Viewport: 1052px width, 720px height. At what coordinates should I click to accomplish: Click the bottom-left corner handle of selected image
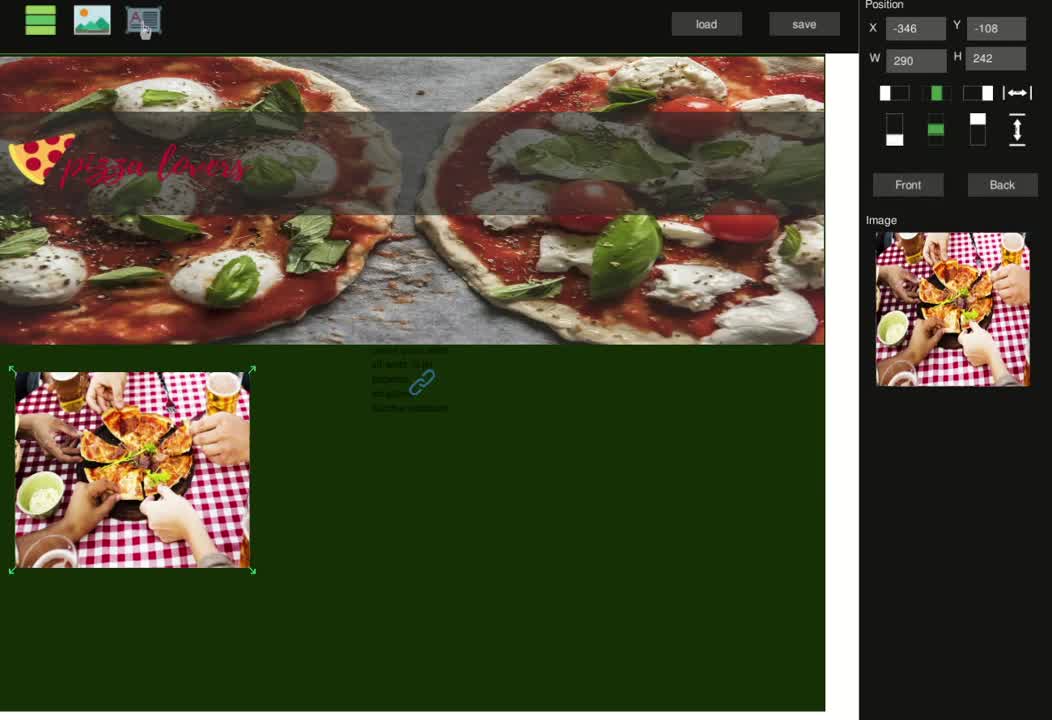click(x=12, y=570)
